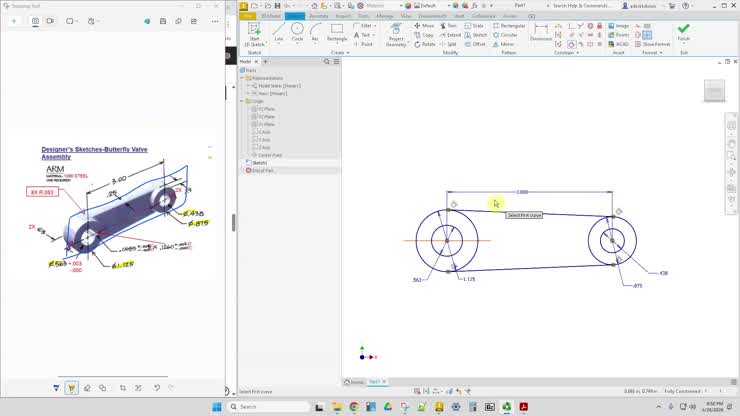Select the eraser in Snipping Tool
Image resolution: width=740 pixels, height=416 pixels.
[87, 388]
